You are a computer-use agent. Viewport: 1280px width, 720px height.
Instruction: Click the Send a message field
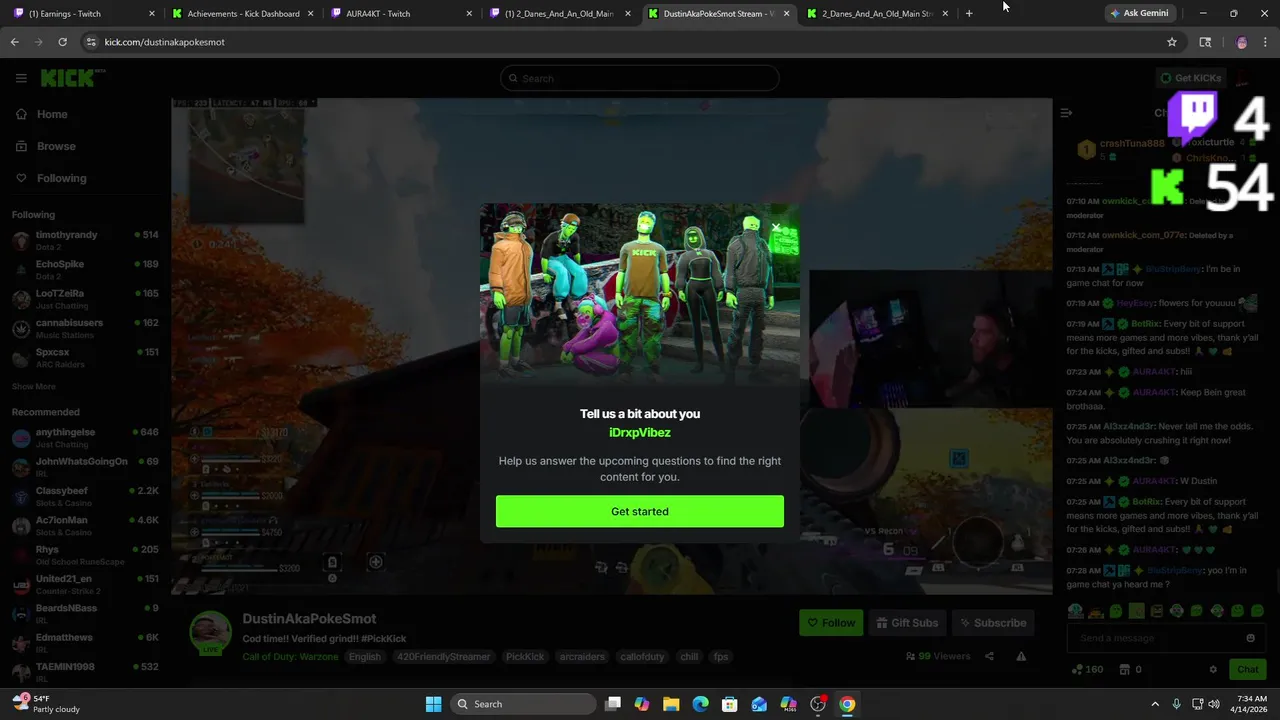1155,638
